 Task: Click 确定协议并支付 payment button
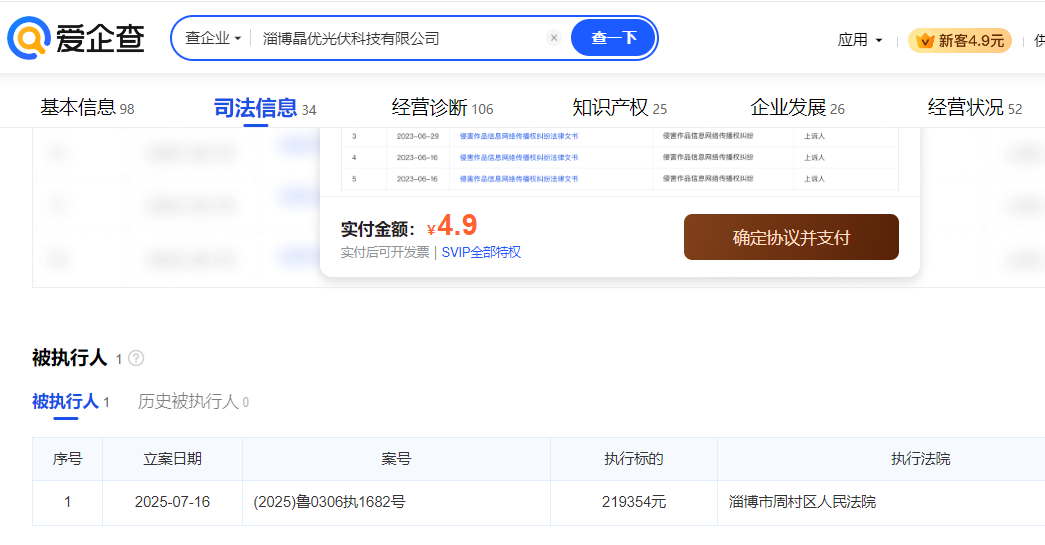tap(791, 237)
